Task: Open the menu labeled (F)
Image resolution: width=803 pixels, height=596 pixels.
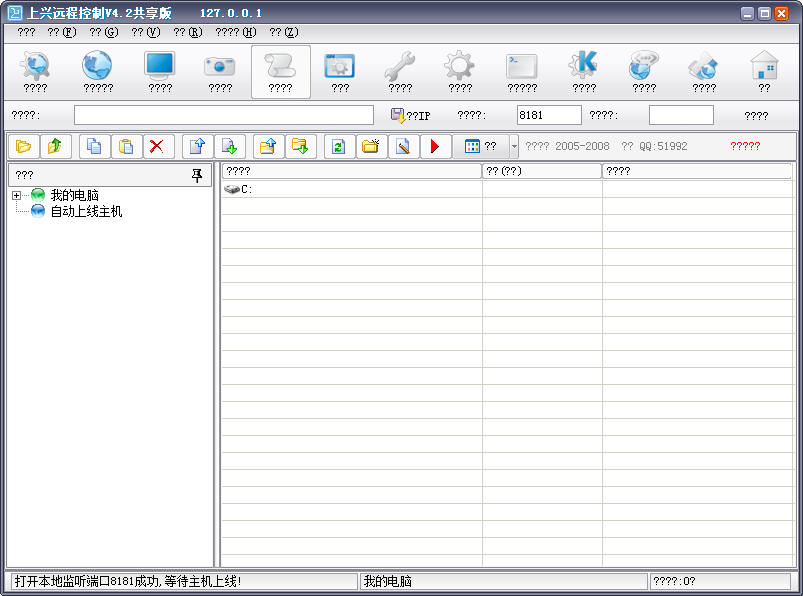Action: click(61, 32)
